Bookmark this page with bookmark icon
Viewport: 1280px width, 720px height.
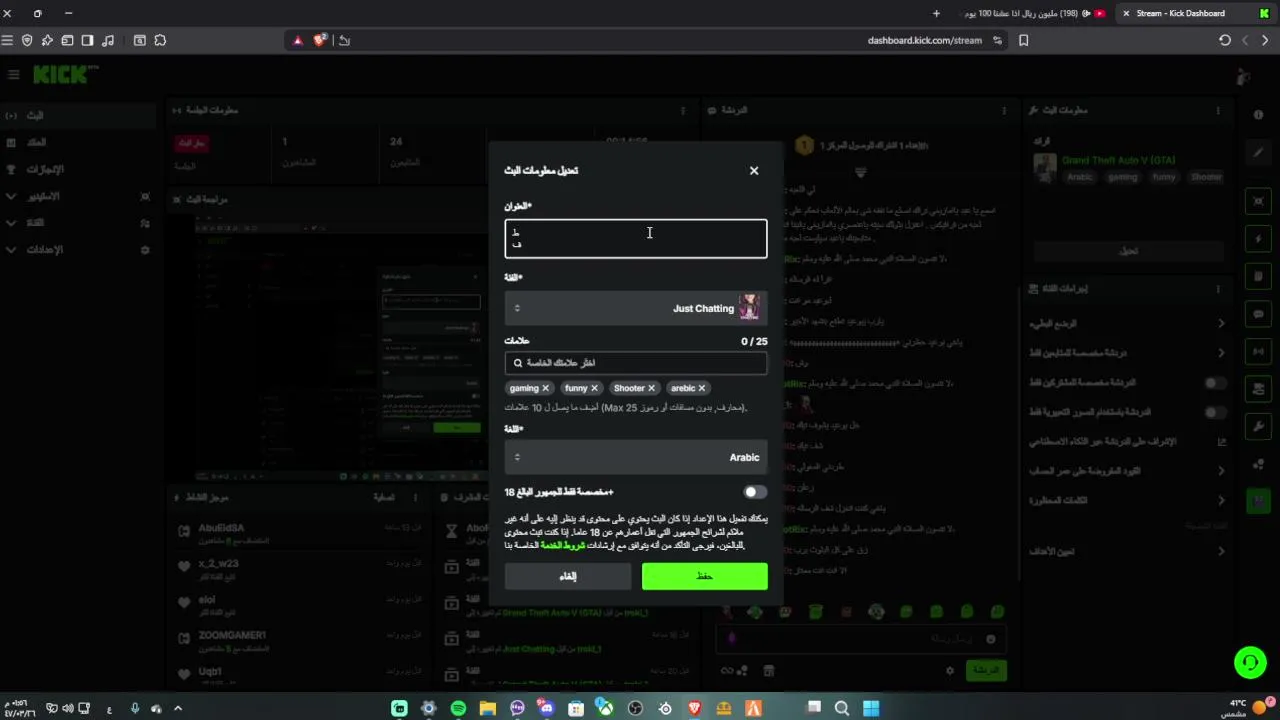click(1023, 40)
